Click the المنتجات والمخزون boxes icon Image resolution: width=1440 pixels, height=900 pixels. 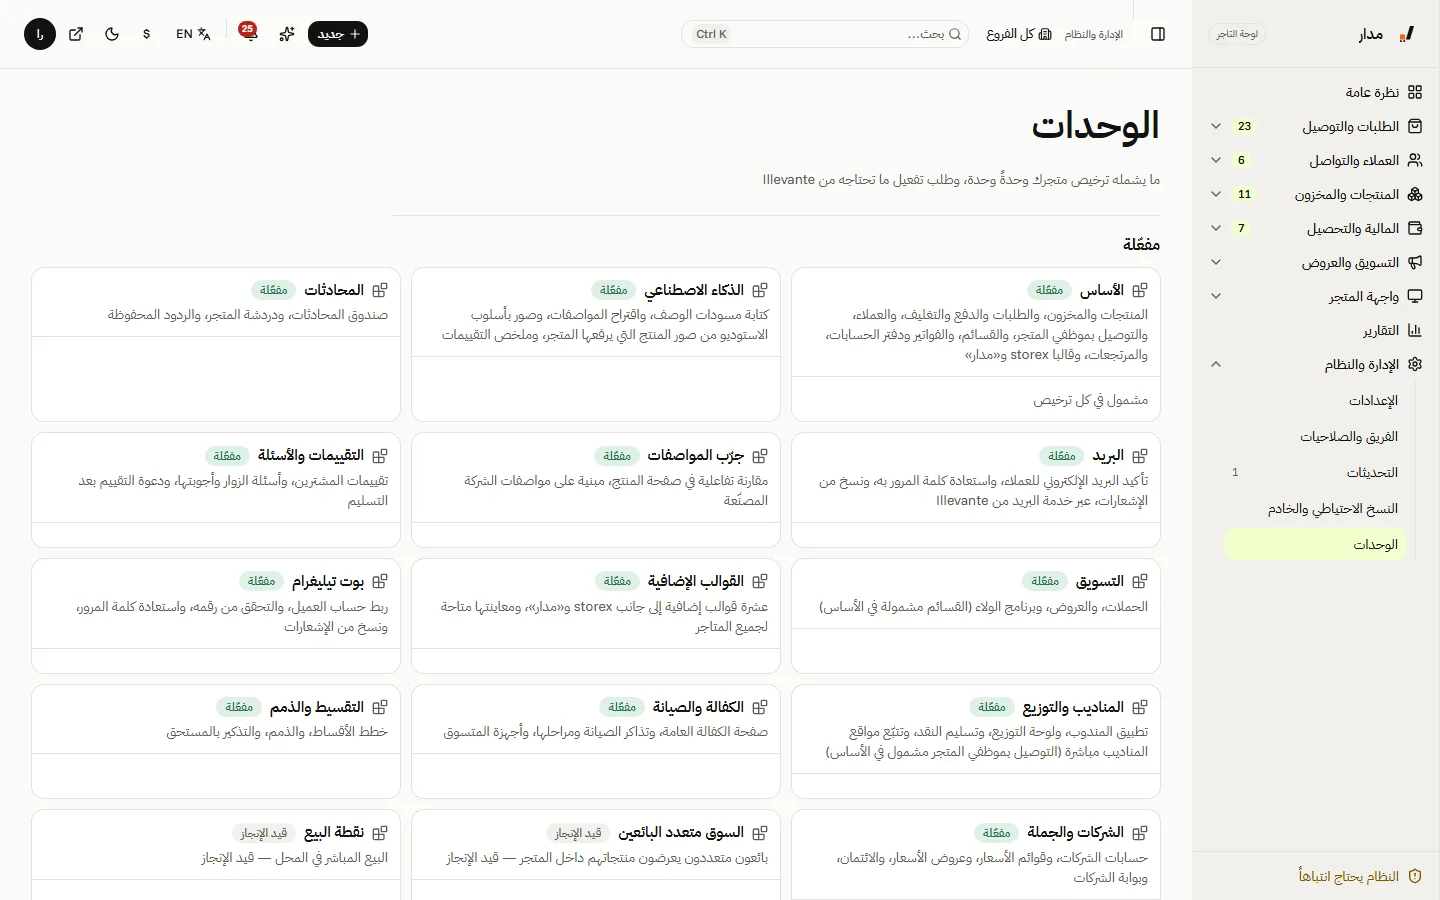(1415, 194)
